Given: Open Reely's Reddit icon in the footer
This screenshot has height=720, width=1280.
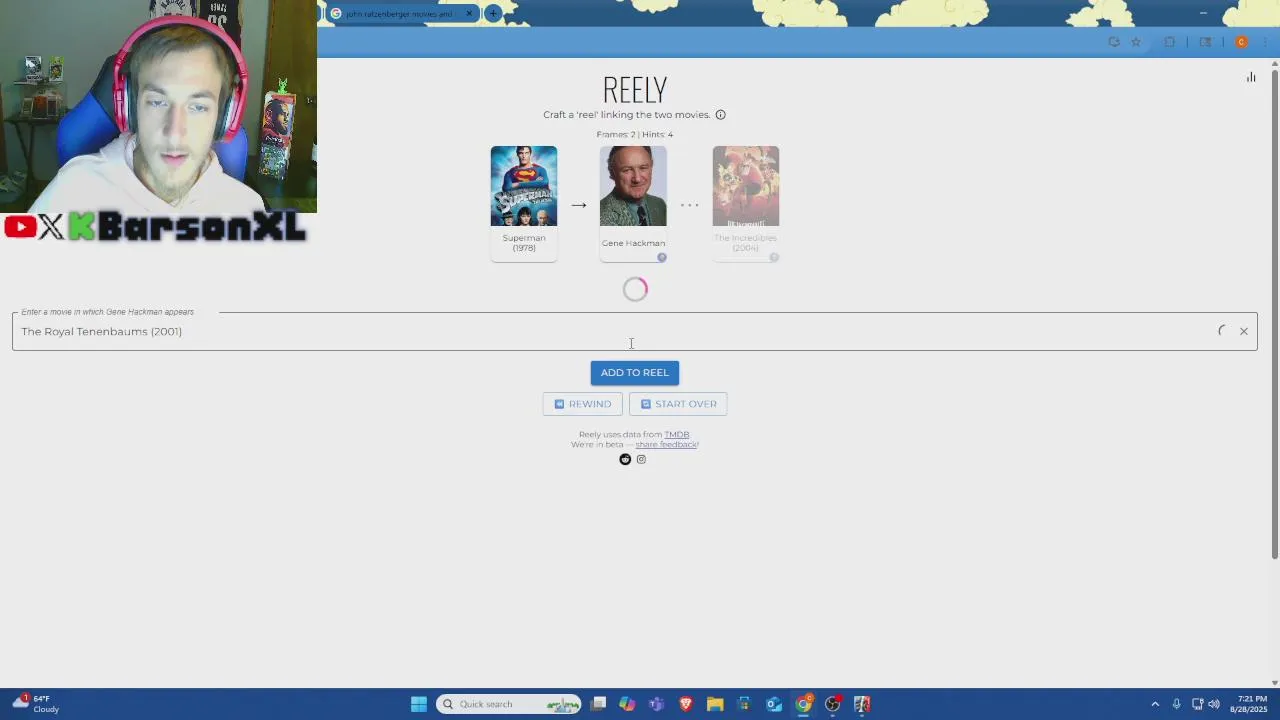Looking at the screenshot, I should [625, 459].
